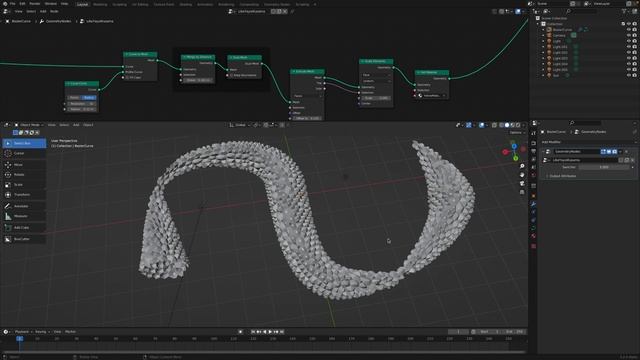Open the Render menu
The height and width of the screenshot is (360, 640).
tap(35, 4)
